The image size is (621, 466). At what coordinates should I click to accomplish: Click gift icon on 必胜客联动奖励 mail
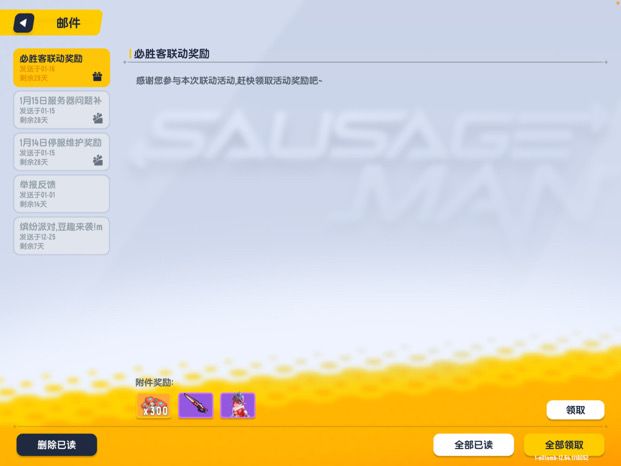(97, 76)
